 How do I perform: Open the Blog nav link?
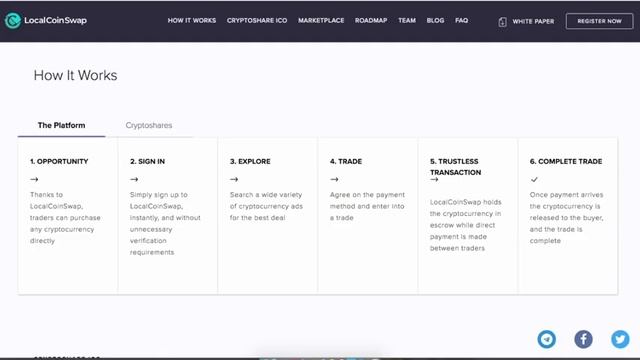point(435,20)
